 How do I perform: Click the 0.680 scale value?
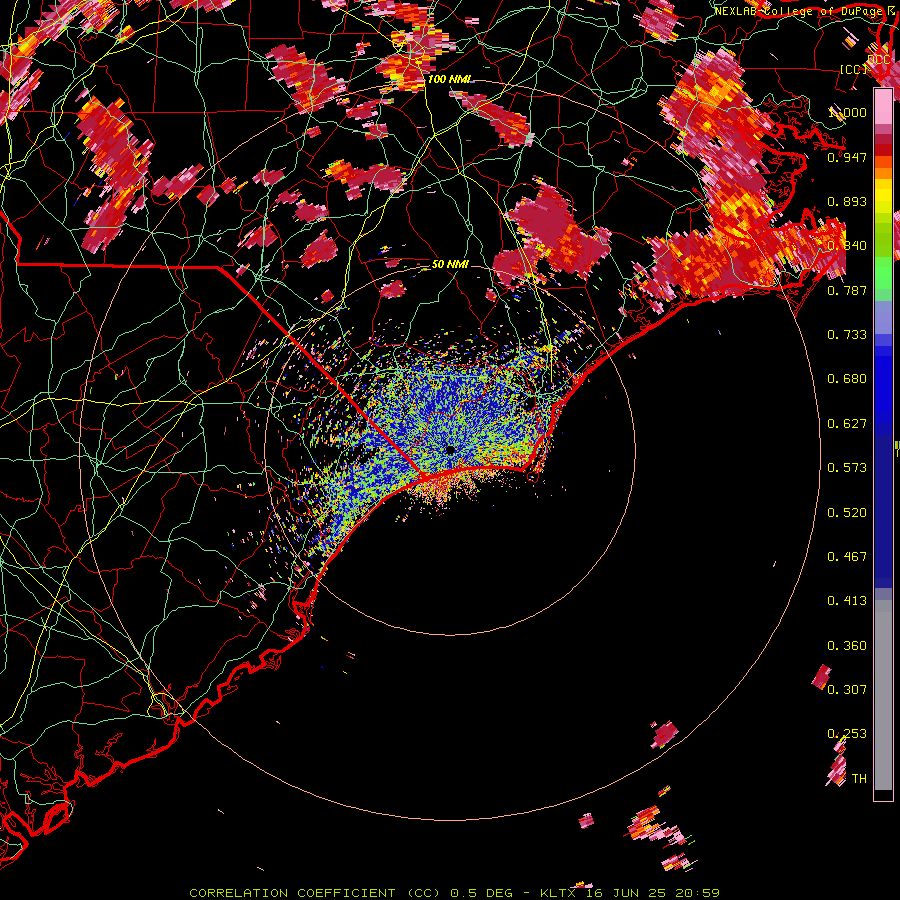[847, 379]
